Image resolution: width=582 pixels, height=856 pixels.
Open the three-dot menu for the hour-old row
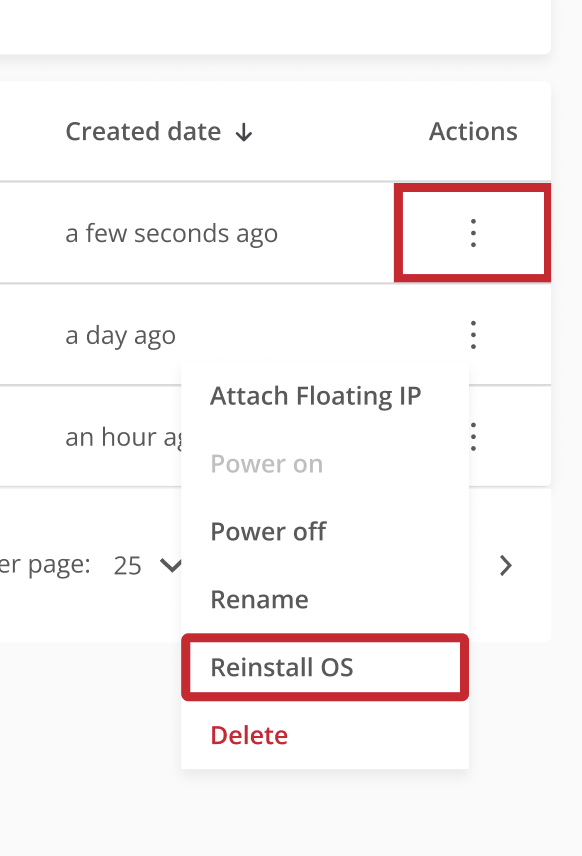pos(473,437)
